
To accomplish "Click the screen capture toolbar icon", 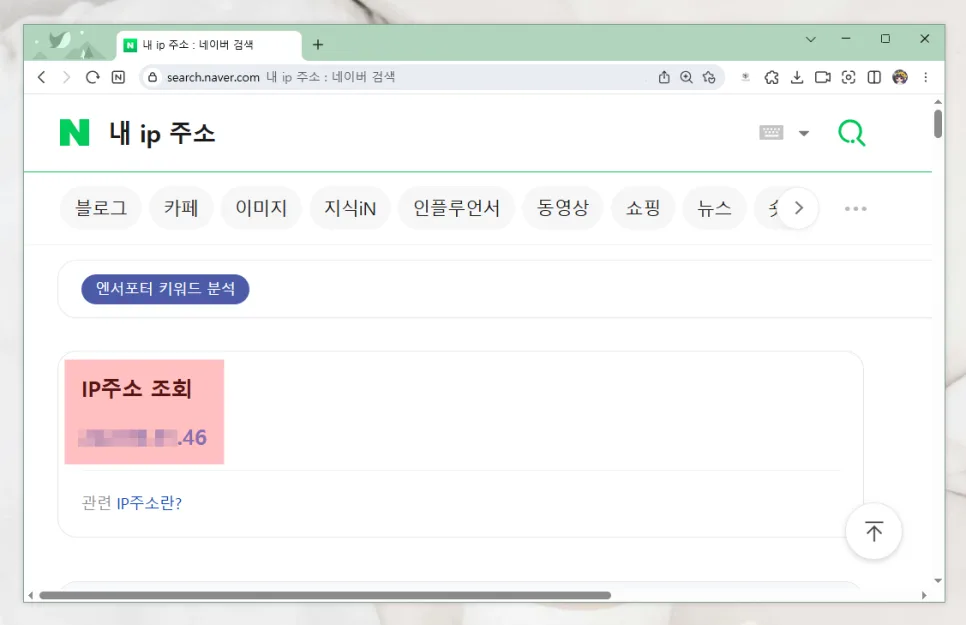I will (848, 77).
